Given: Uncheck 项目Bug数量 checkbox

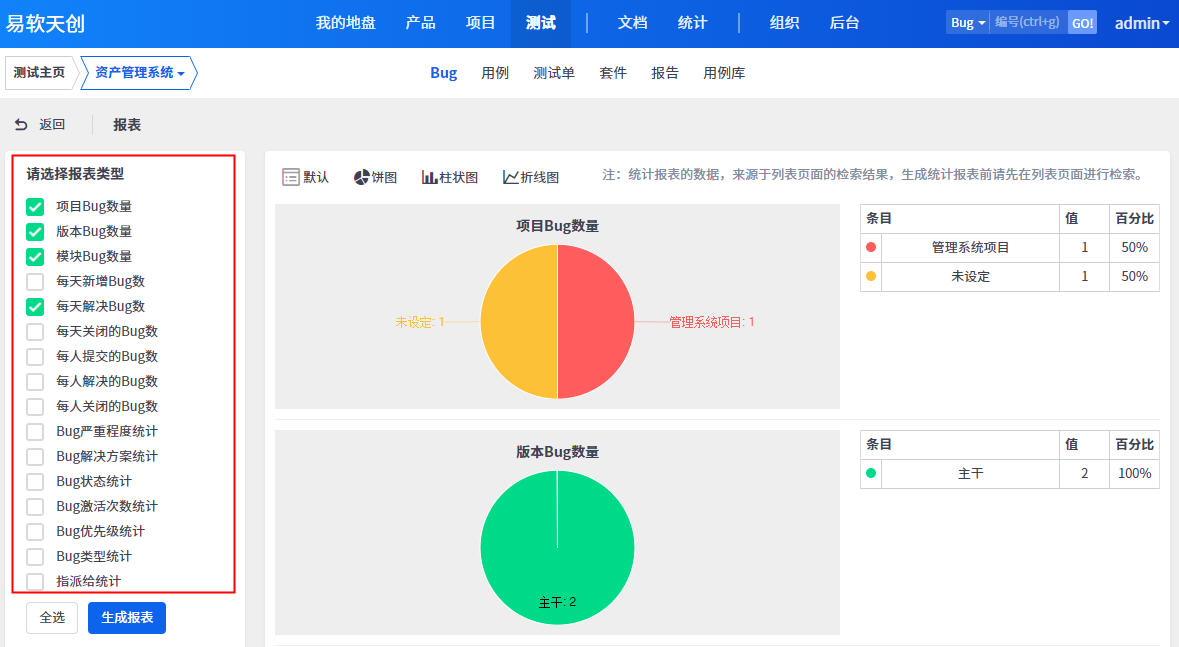Looking at the screenshot, I should [x=35, y=207].
